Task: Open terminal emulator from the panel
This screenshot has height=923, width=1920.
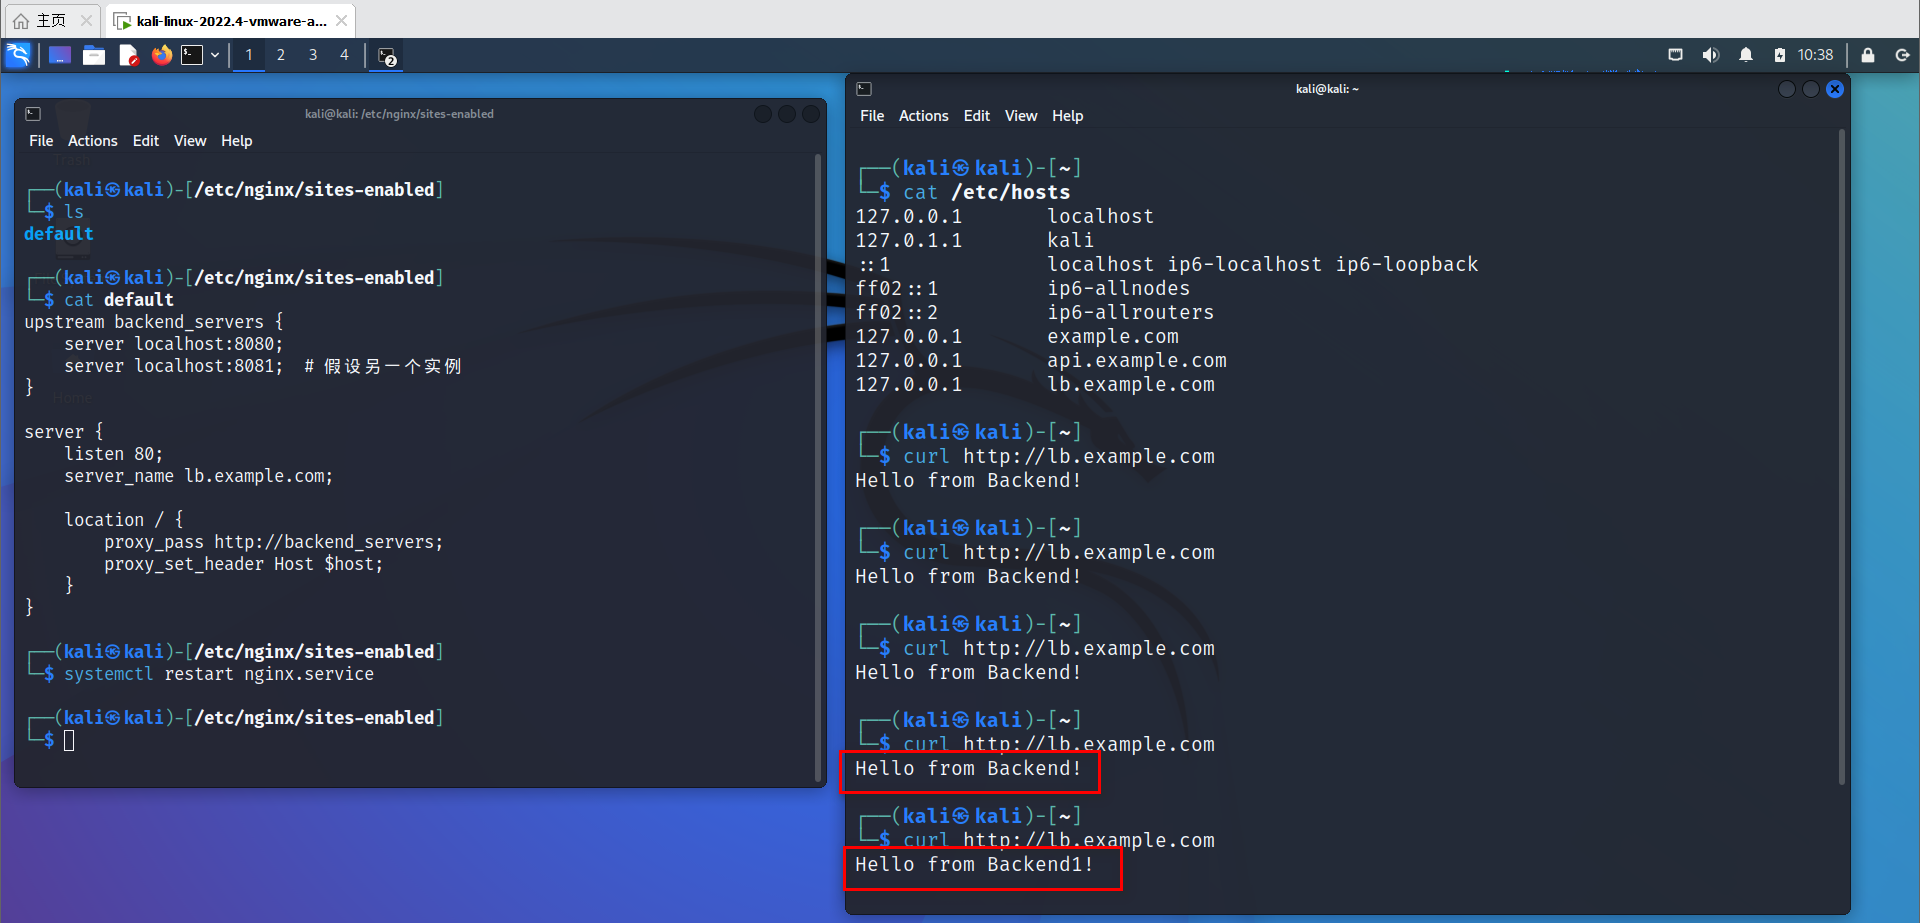Action: 192,55
